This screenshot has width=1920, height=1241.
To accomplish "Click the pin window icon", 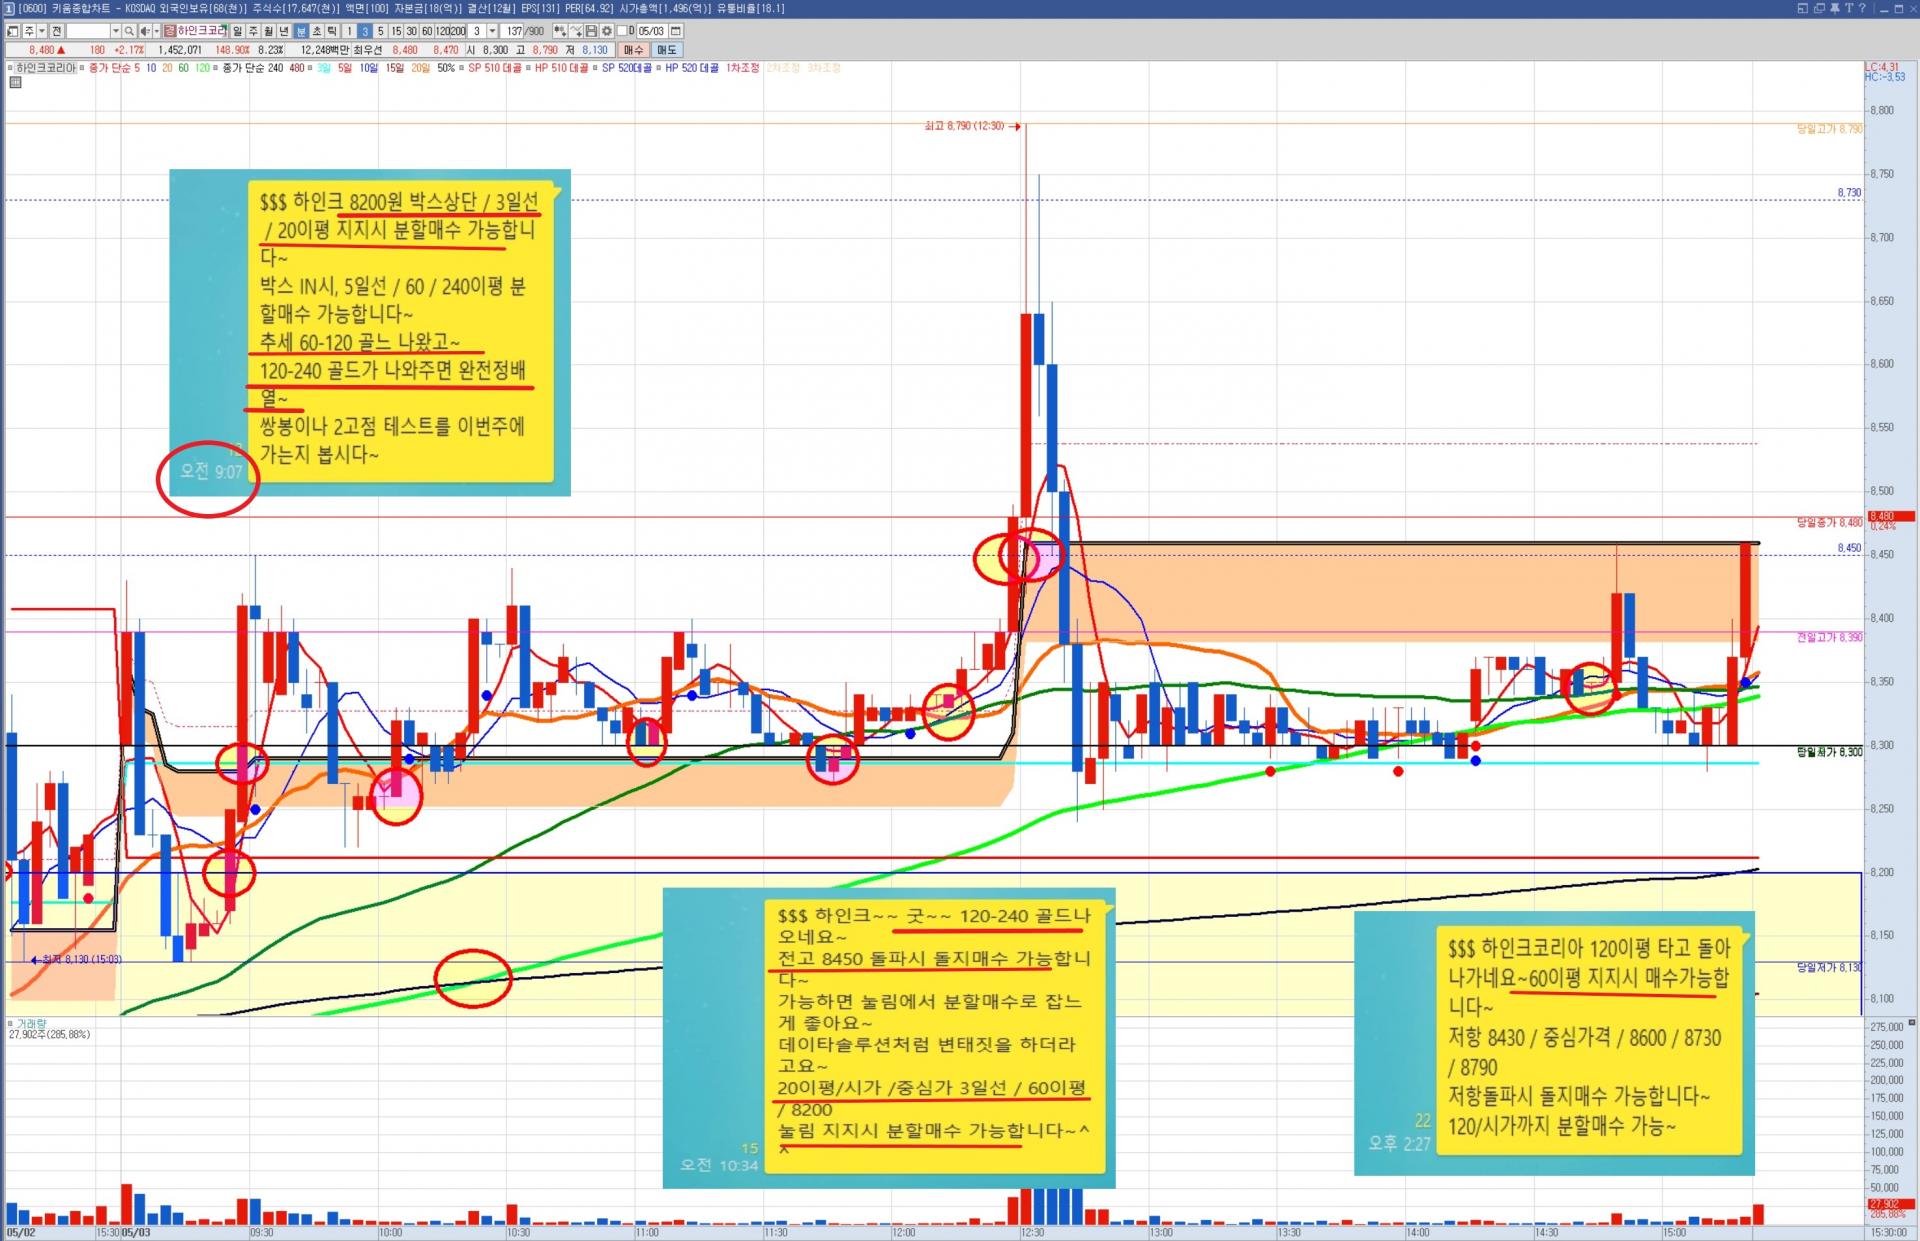I will 1835,8.
